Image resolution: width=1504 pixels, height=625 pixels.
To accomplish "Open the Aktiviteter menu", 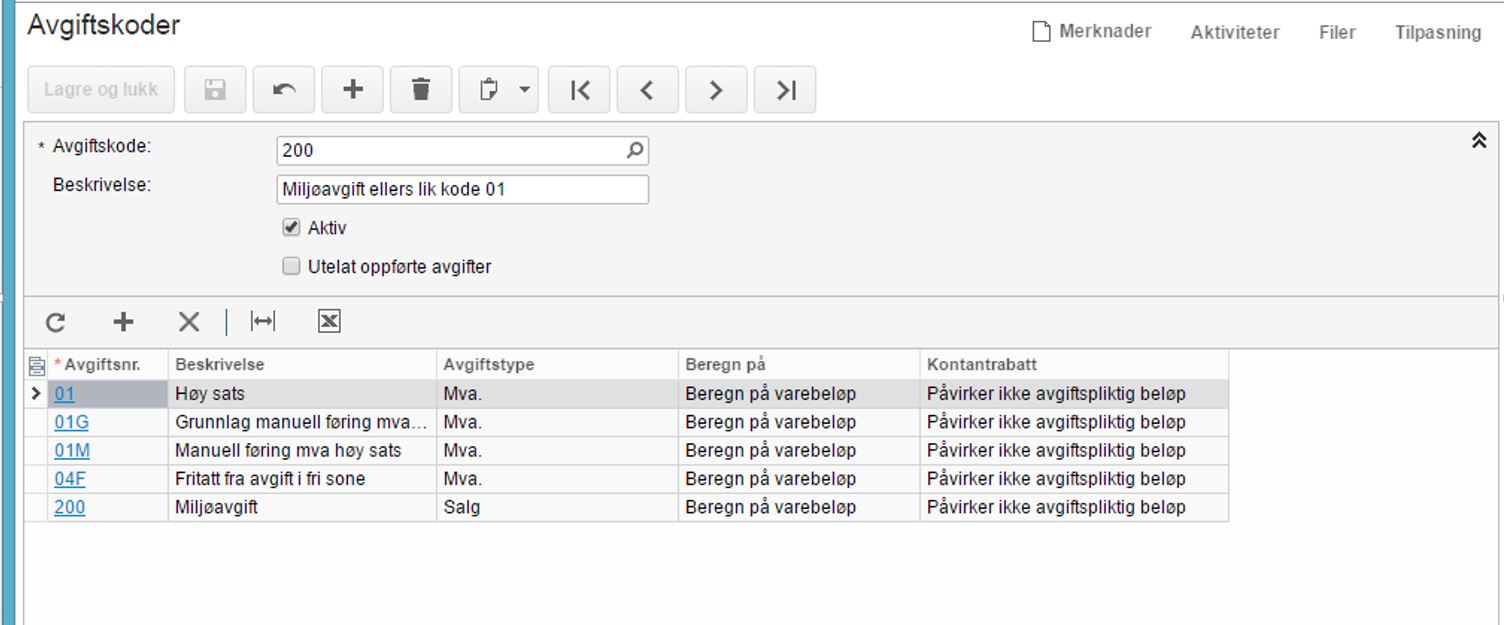I will [x=1235, y=33].
